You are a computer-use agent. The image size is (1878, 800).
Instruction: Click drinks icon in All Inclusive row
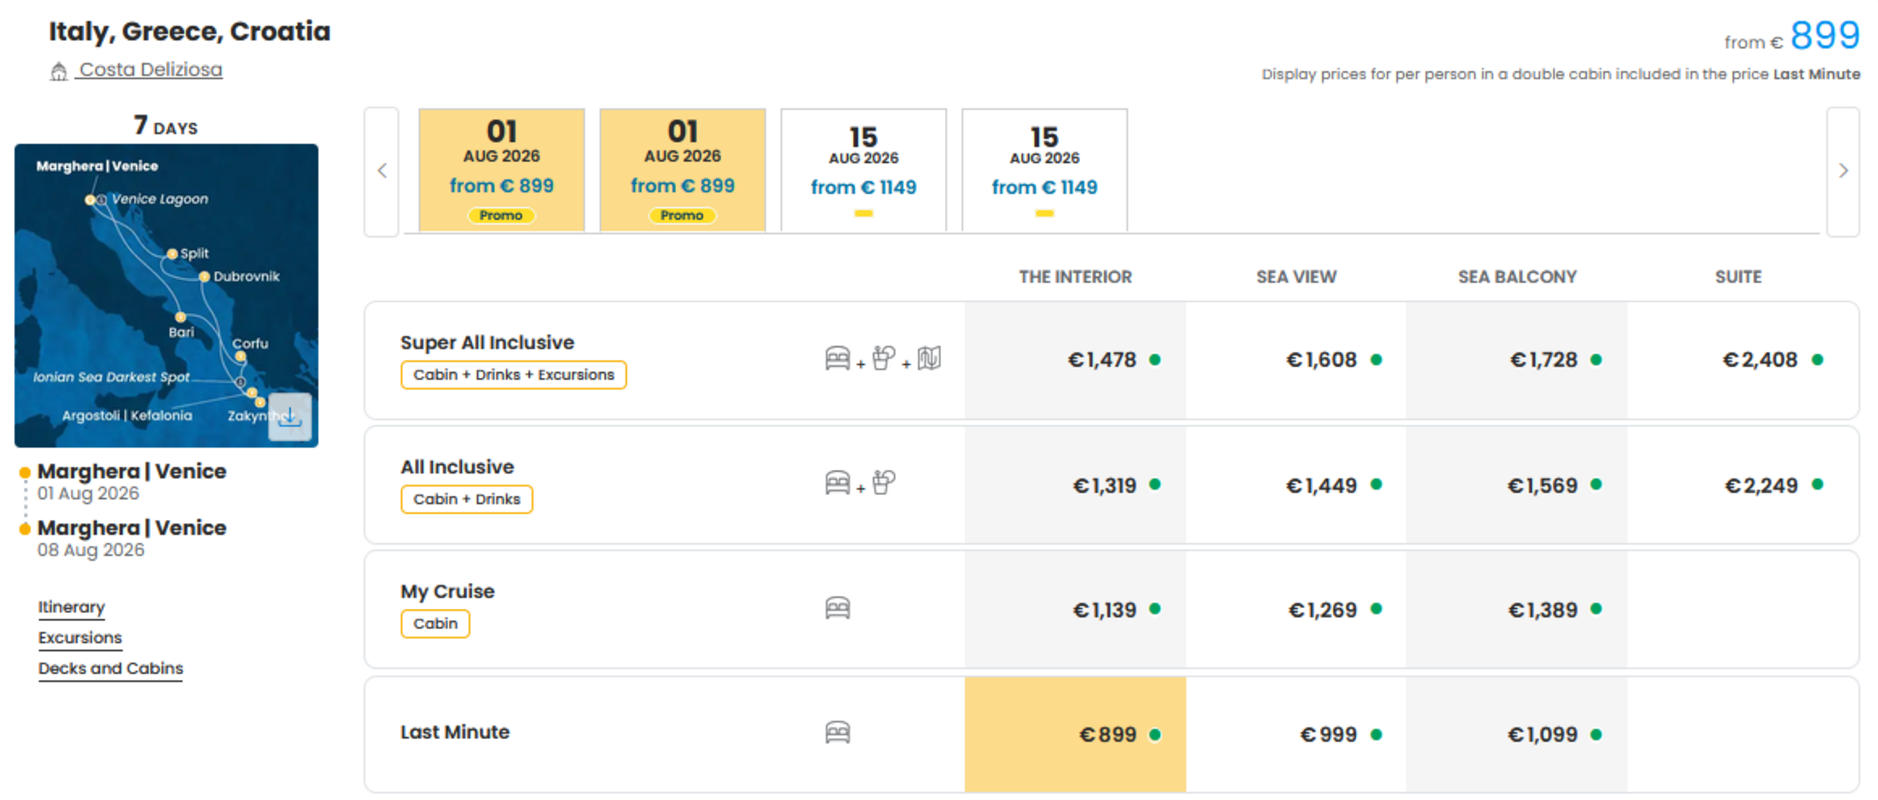pyautogui.click(x=883, y=483)
